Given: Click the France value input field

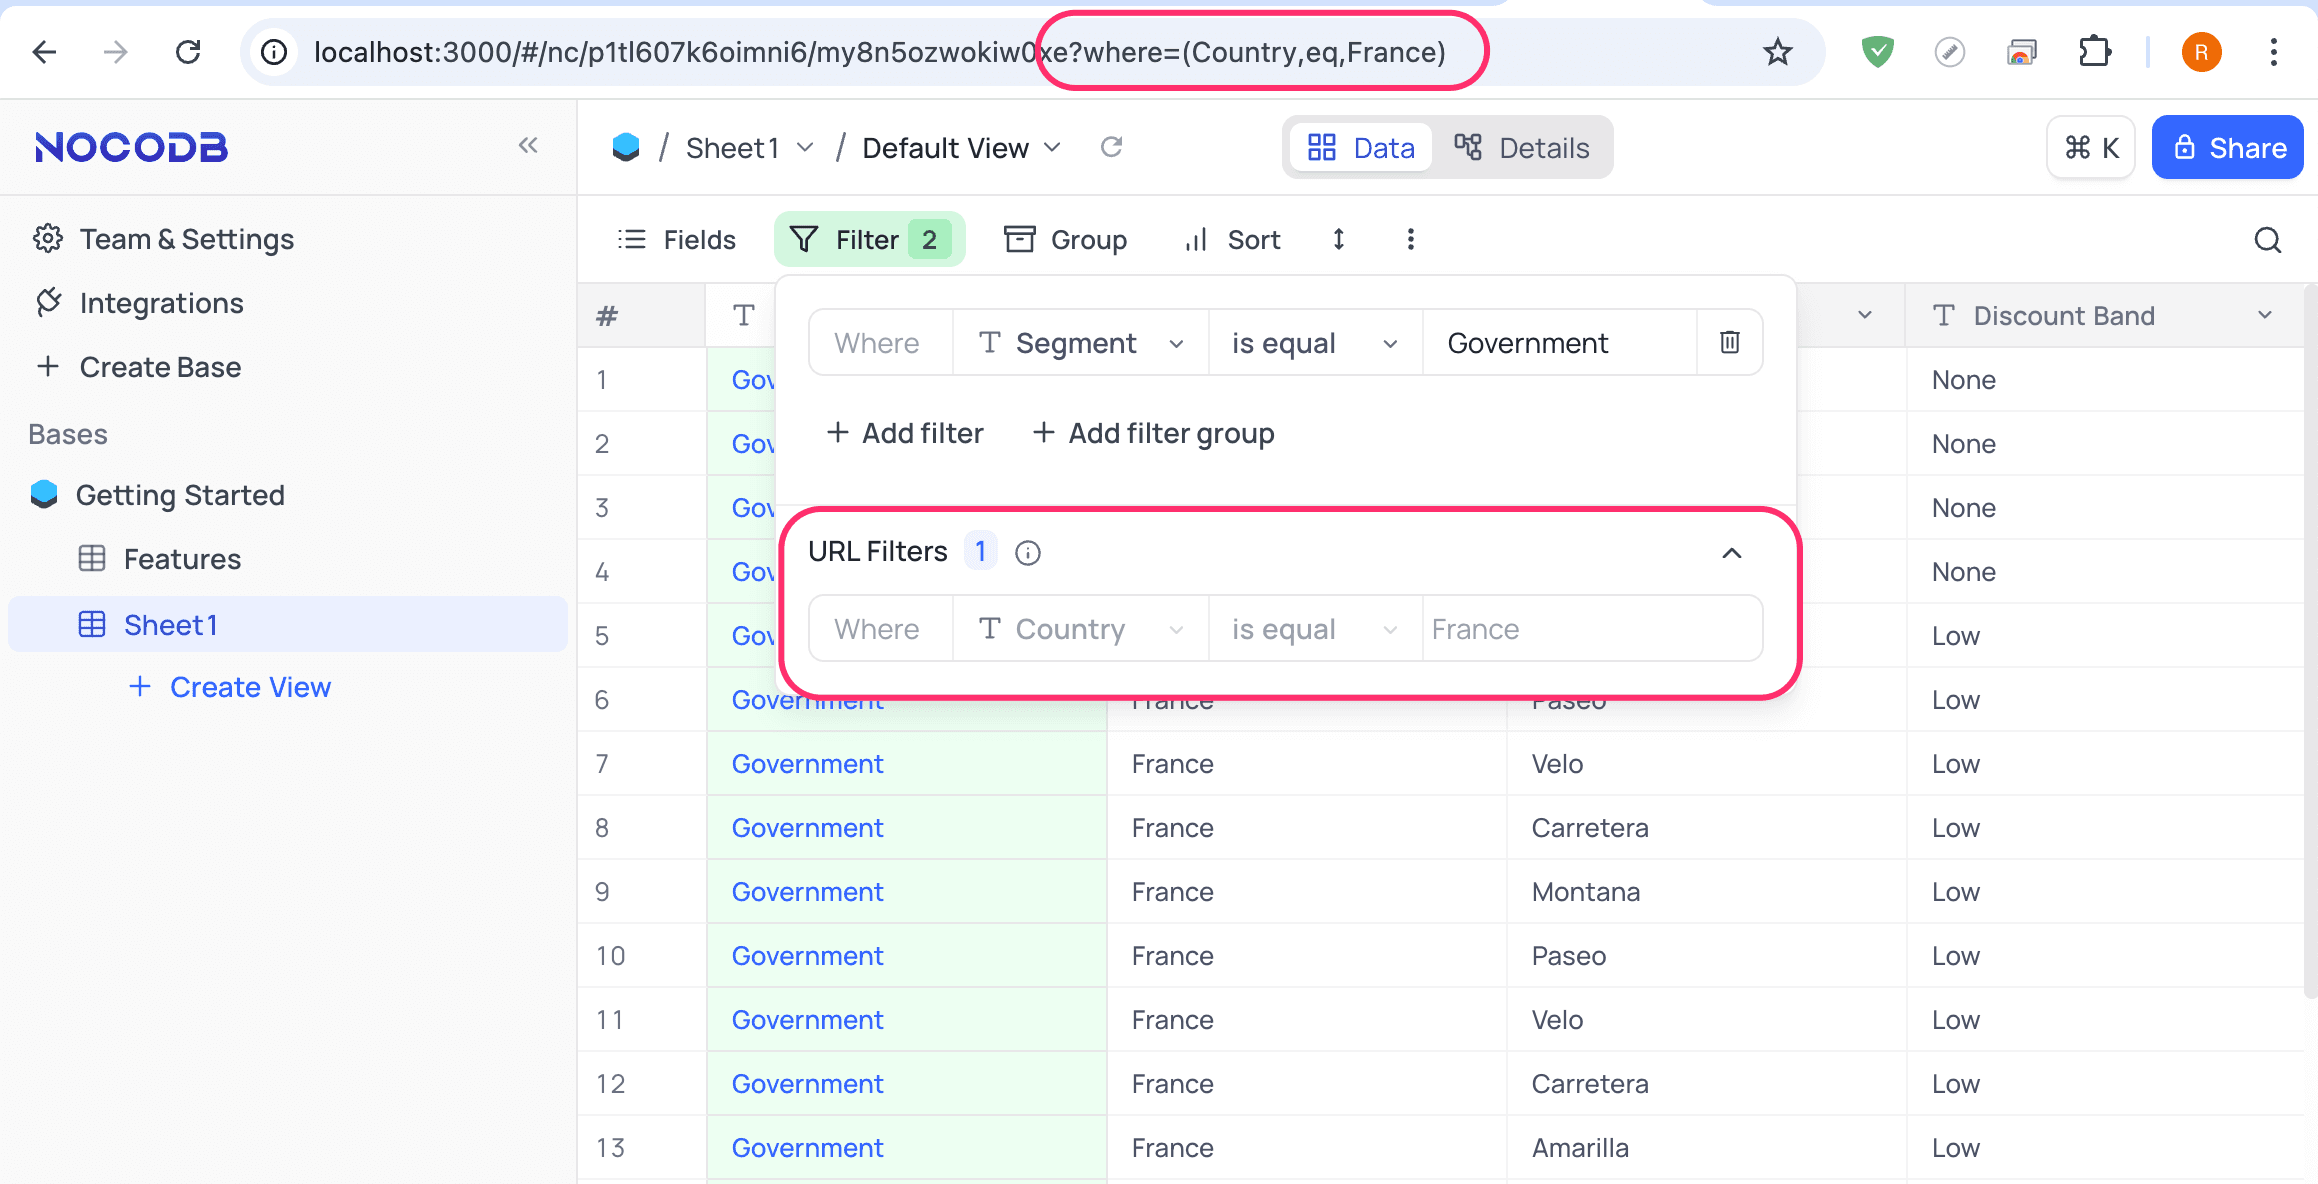Looking at the screenshot, I should point(1590,628).
